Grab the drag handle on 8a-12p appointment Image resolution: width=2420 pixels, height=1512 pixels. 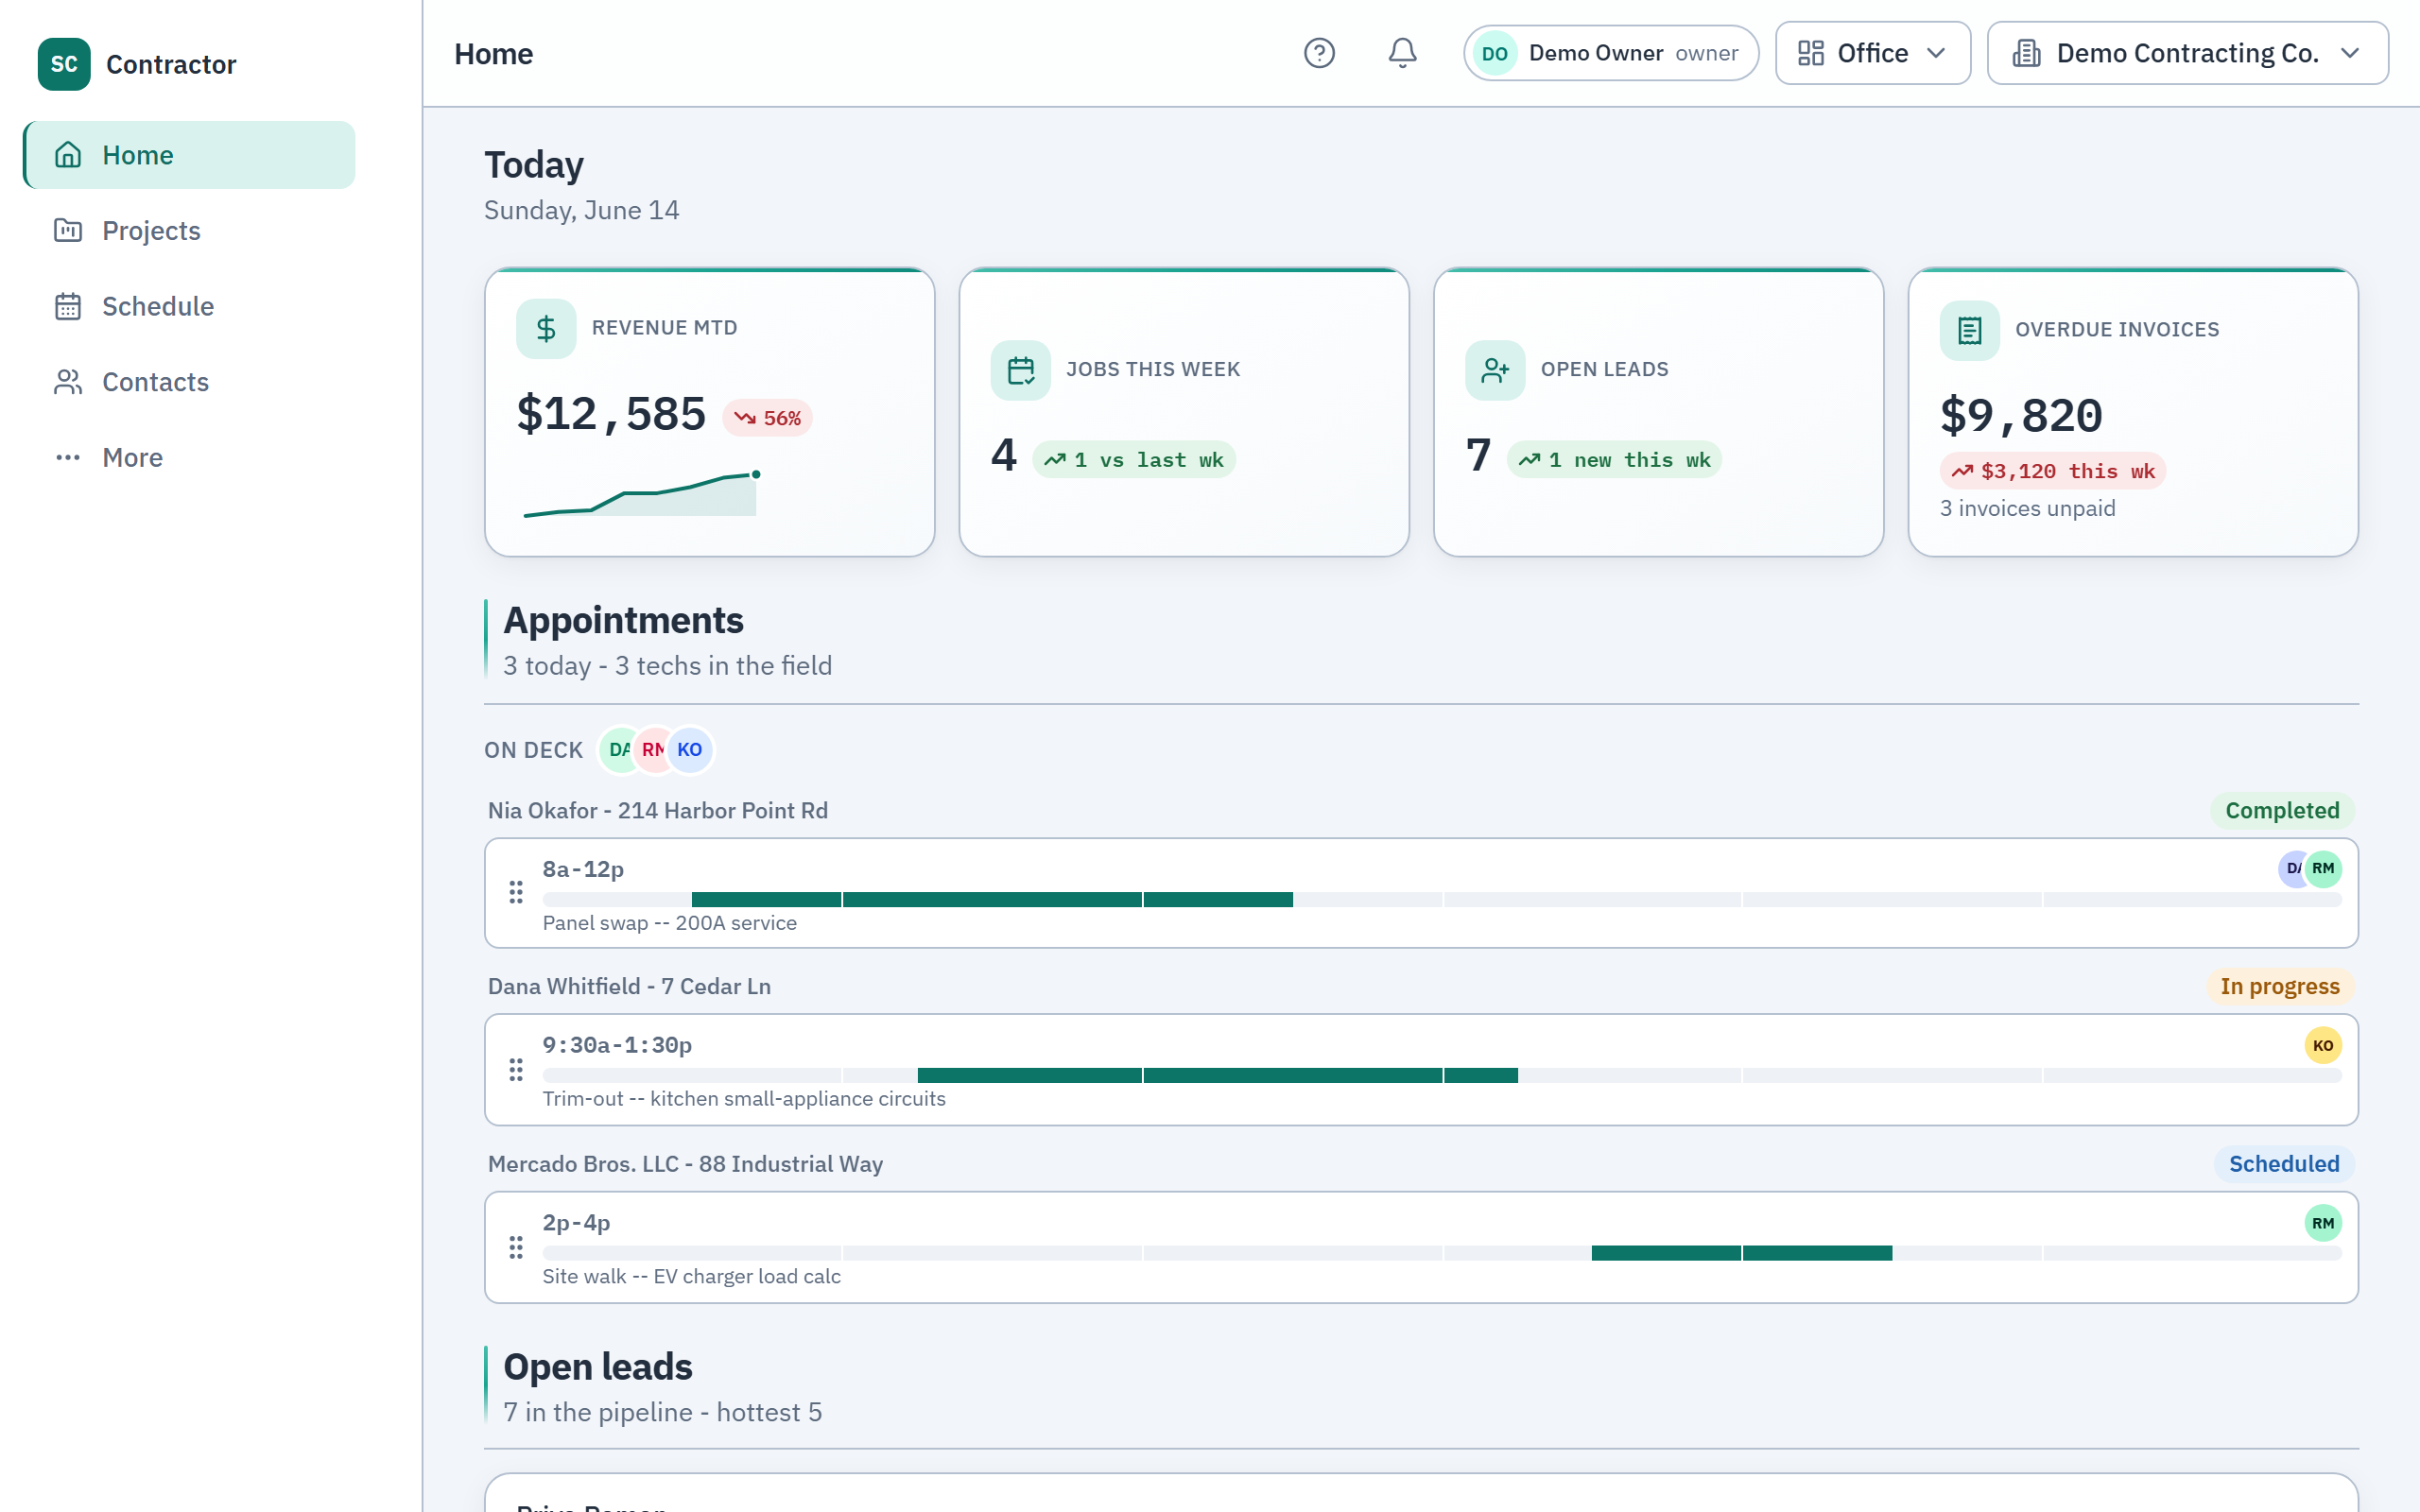tap(516, 892)
